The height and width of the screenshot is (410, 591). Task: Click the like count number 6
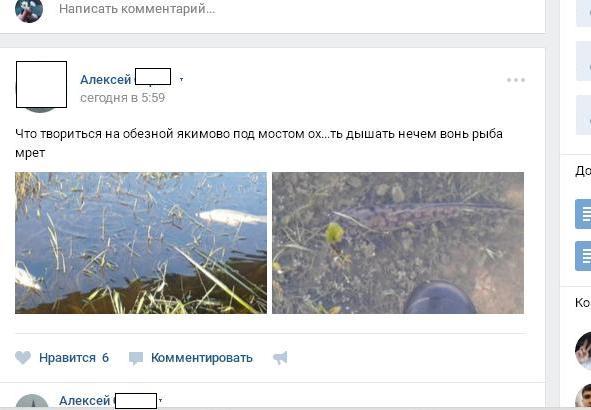click(106, 358)
